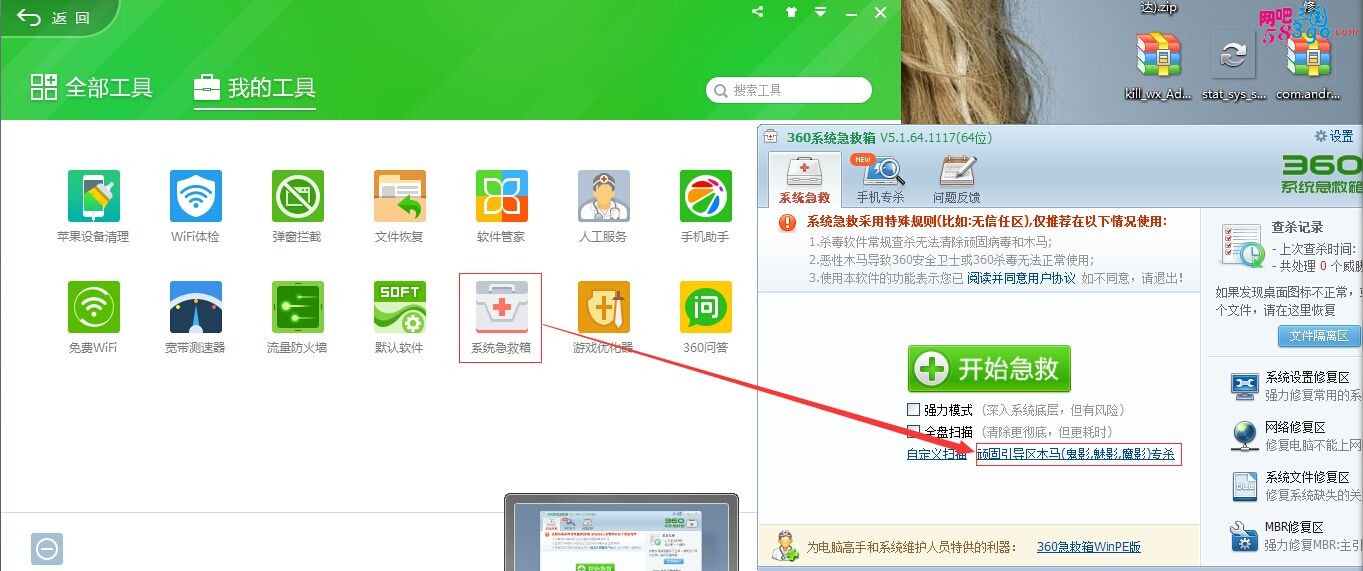Click the 设置 gear in the 360系统急救箱 window
The width and height of the screenshot is (1363, 571).
click(x=1333, y=137)
